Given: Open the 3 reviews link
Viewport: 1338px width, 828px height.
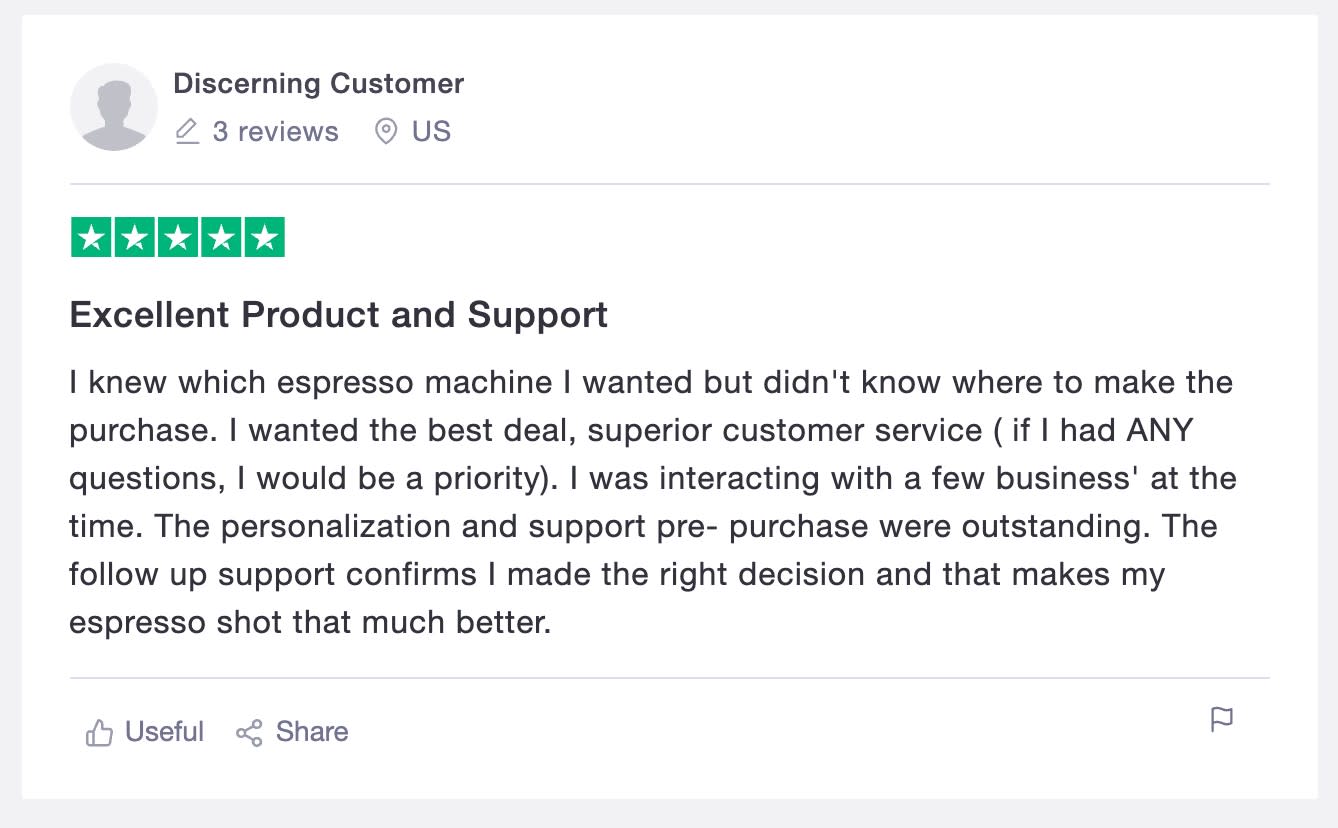Looking at the screenshot, I should pyautogui.click(x=275, y=131).
